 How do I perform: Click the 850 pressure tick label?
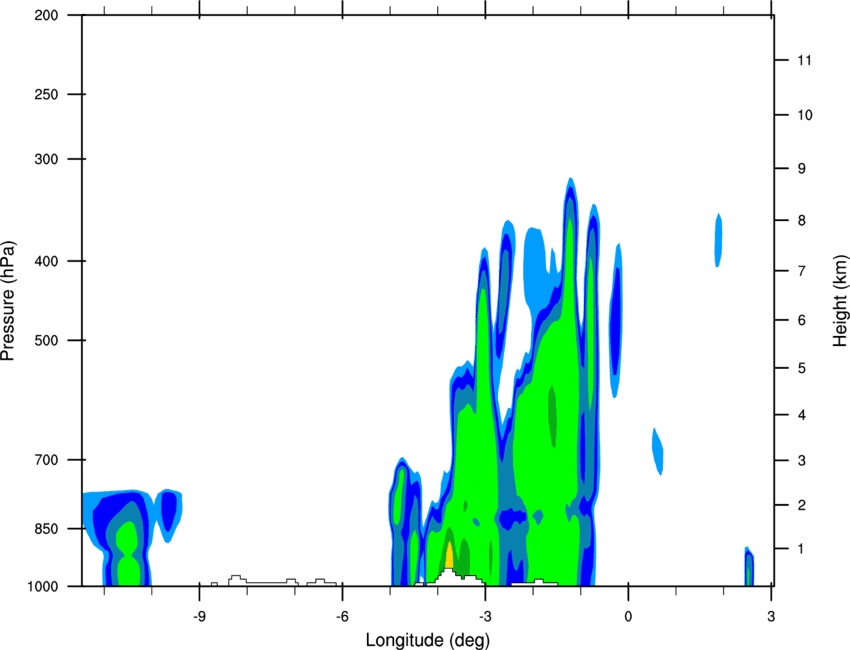pos(47,528)
